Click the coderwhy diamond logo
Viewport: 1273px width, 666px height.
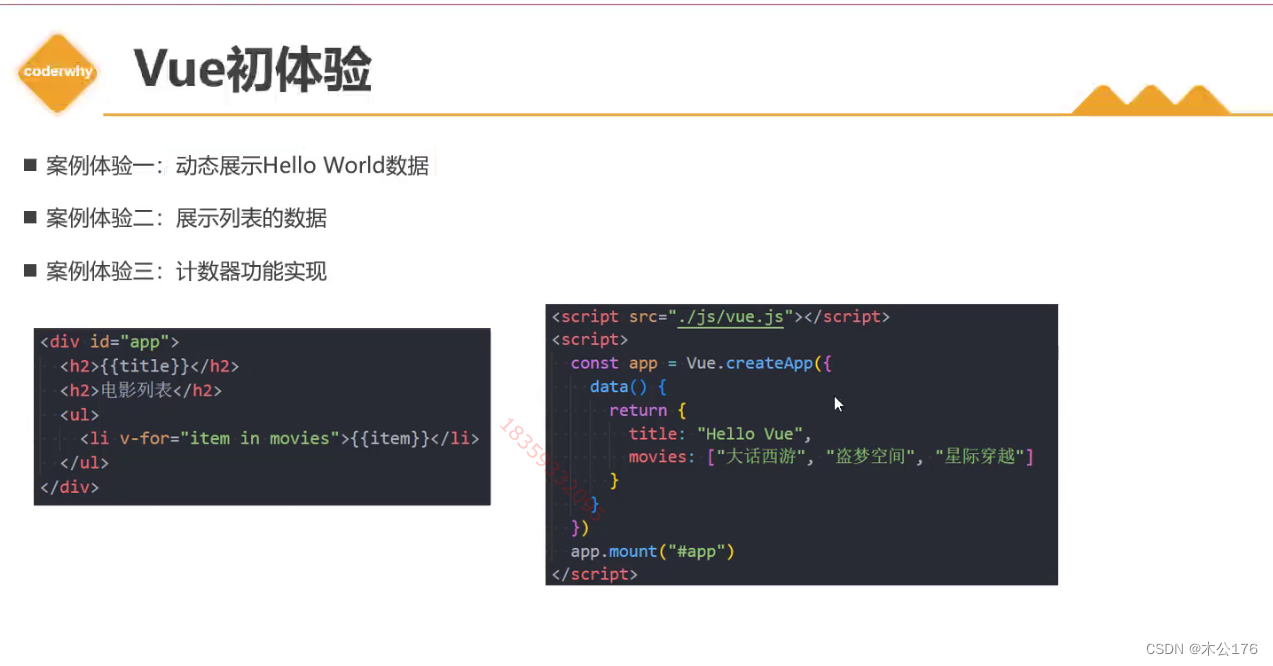[x=57, y=72]
